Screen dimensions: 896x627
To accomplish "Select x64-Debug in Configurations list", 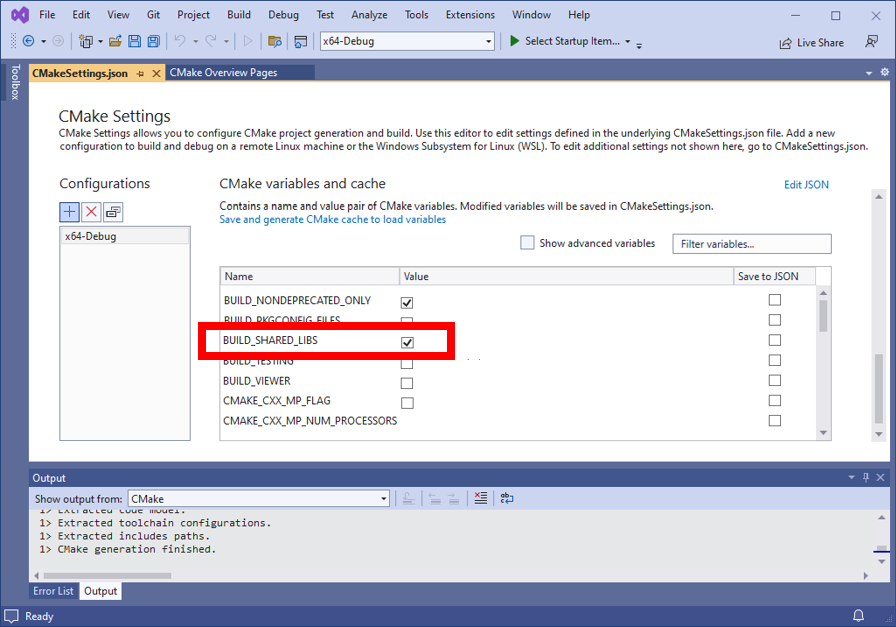I will coord(125,236).
